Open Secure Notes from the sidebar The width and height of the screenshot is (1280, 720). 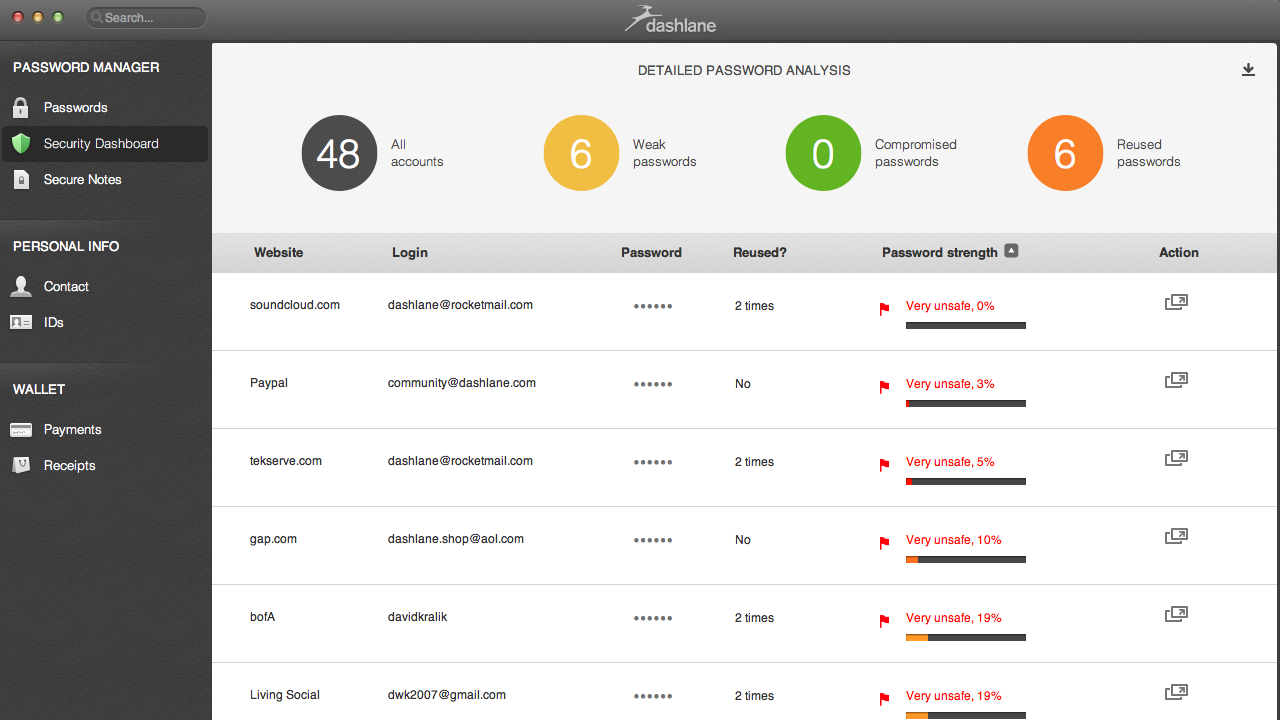(82, 180)
